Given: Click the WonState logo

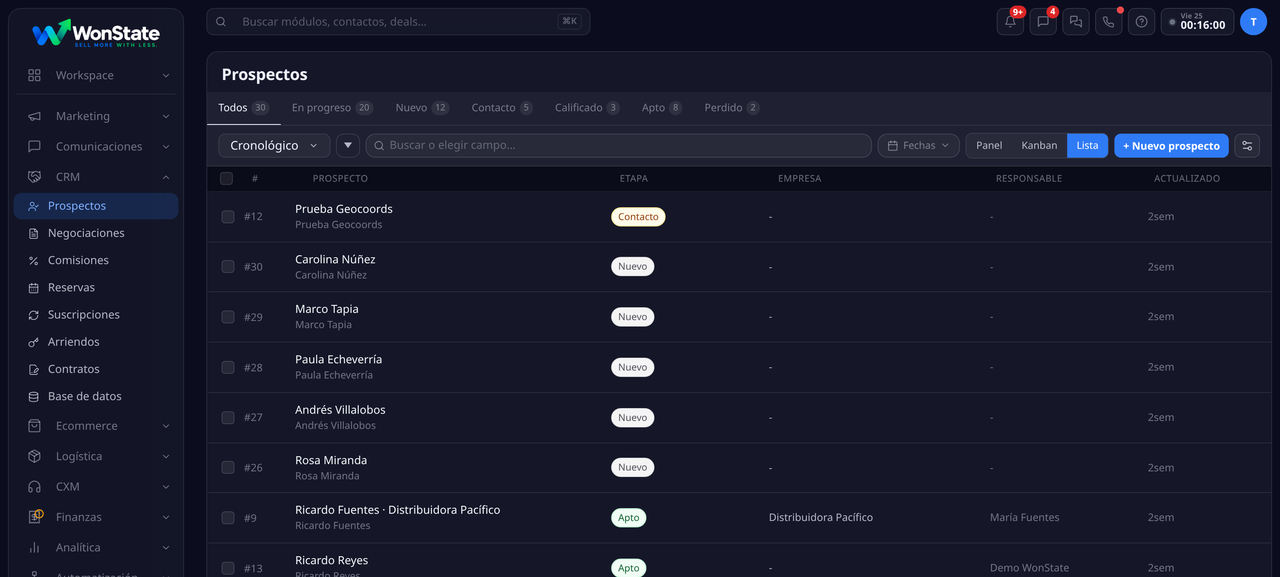Looking at the screenshot, I should [x=96, y=33].
